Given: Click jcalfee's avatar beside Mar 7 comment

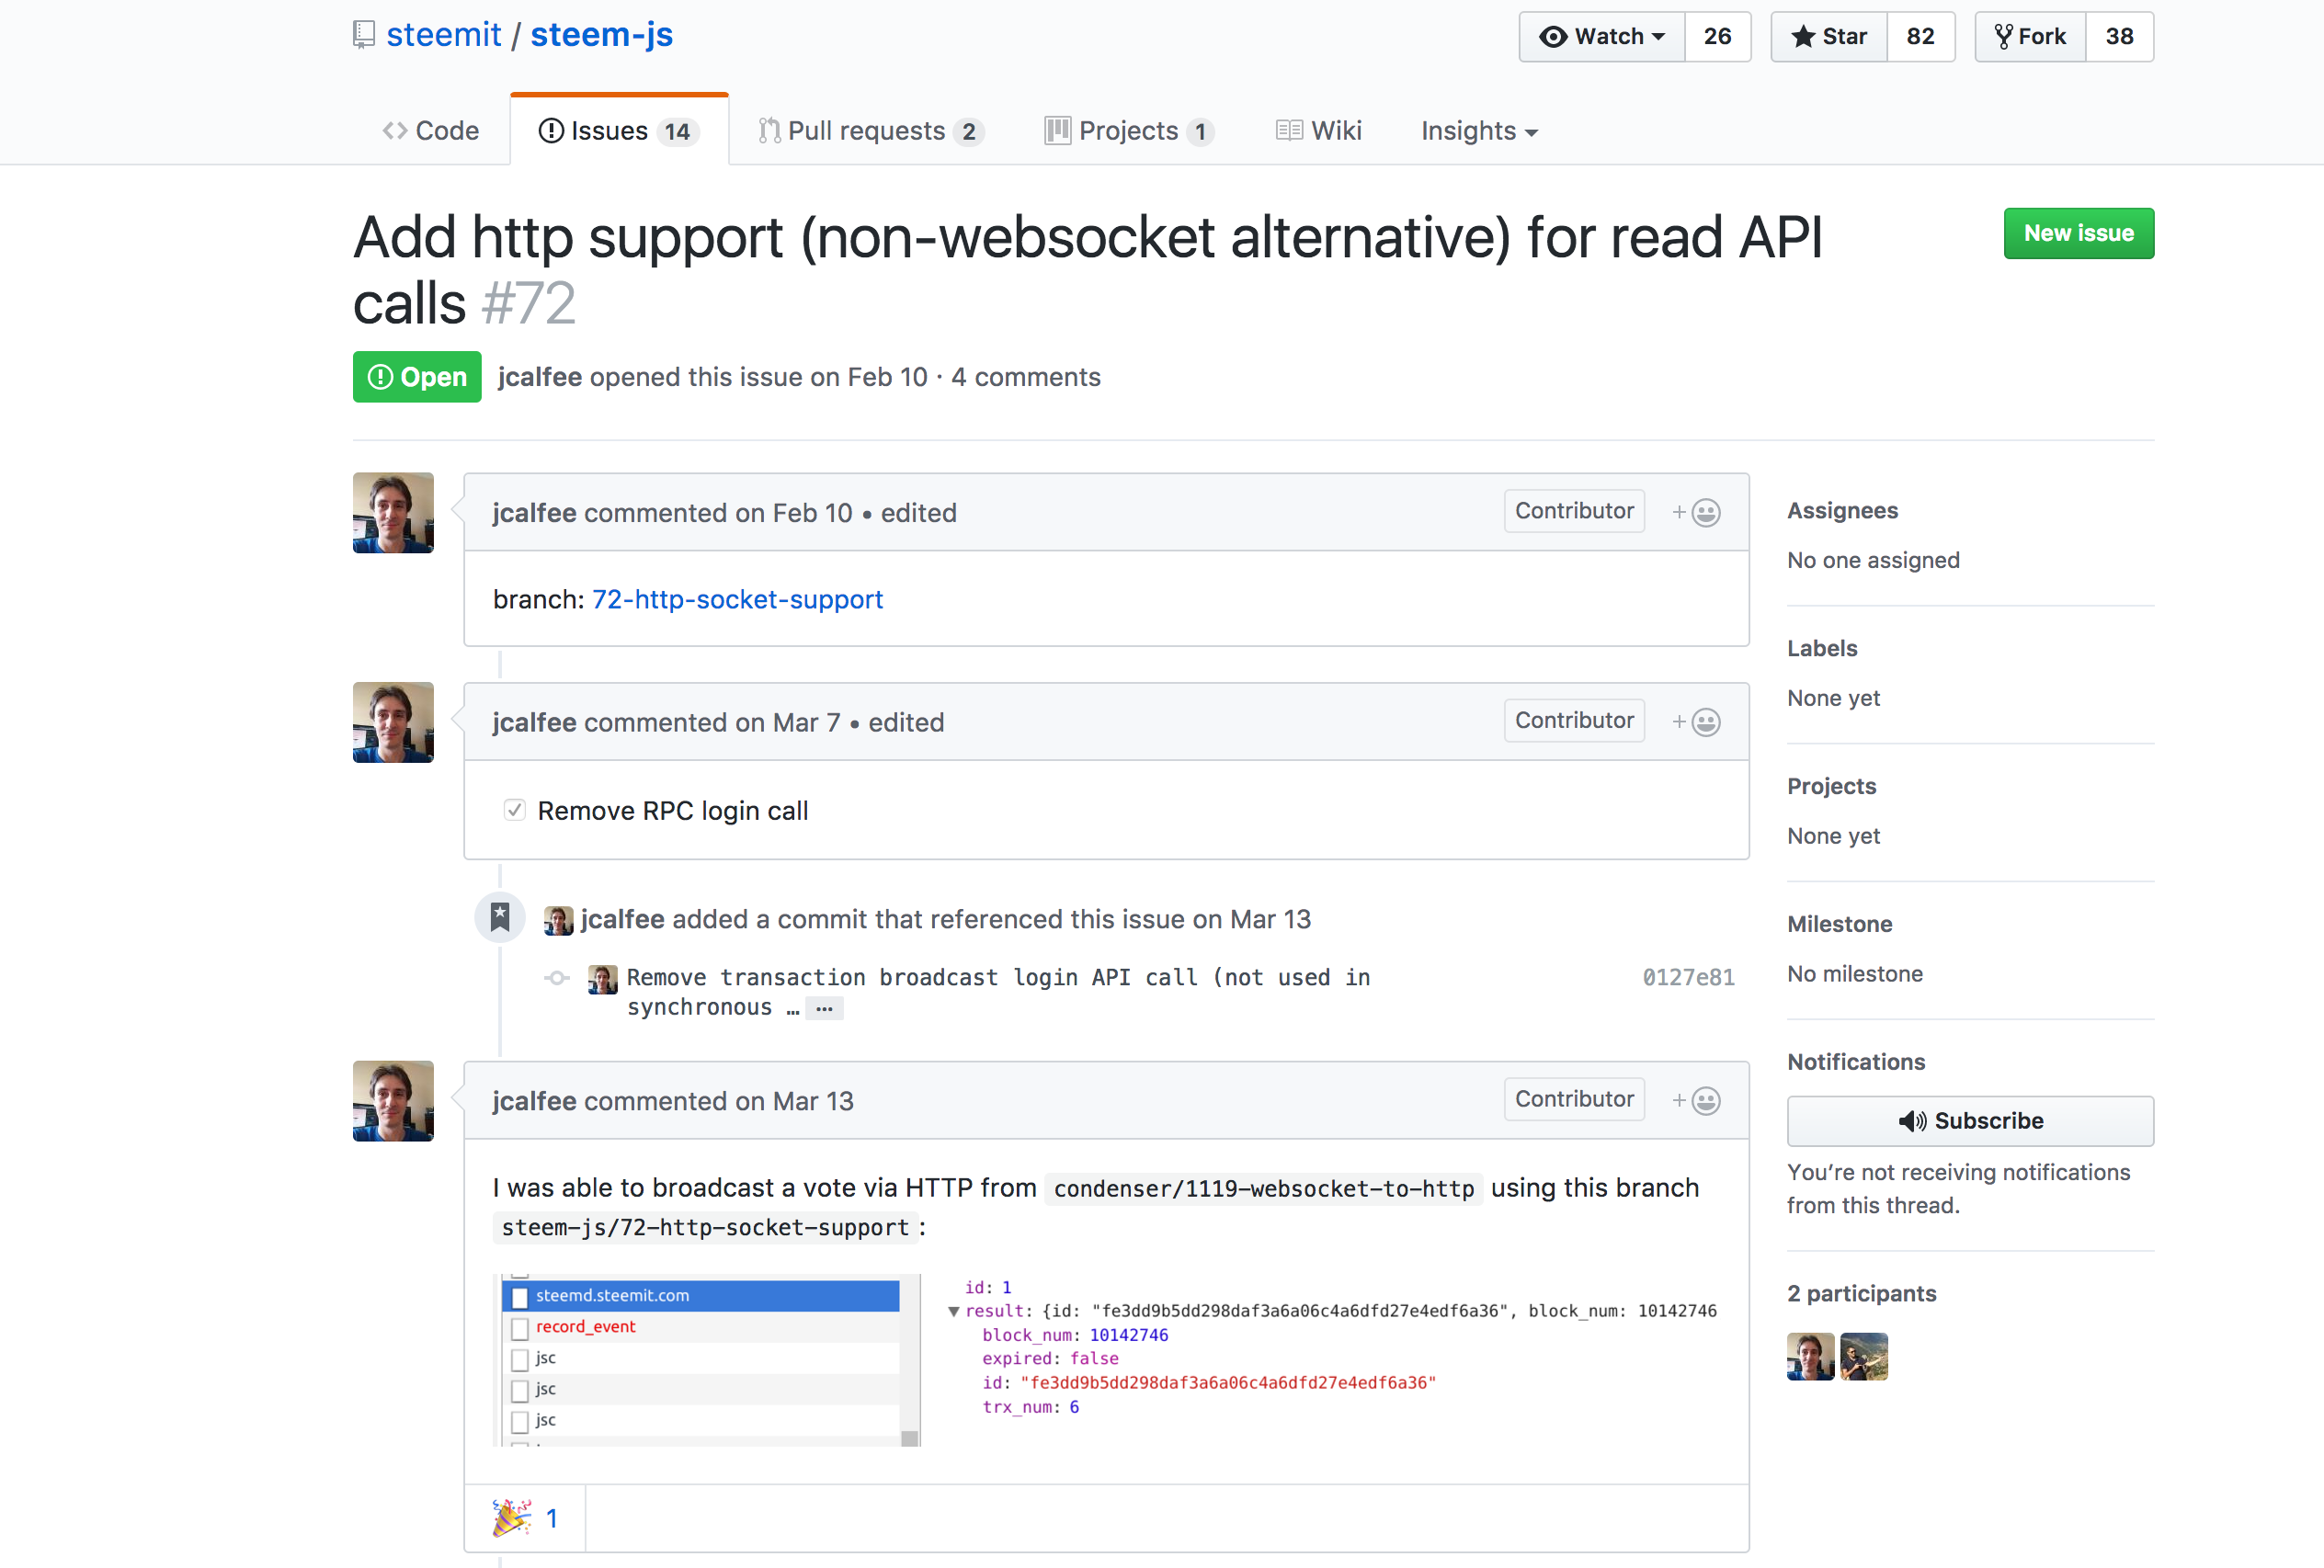Looking at the screenshot, I should coord(393,722).
